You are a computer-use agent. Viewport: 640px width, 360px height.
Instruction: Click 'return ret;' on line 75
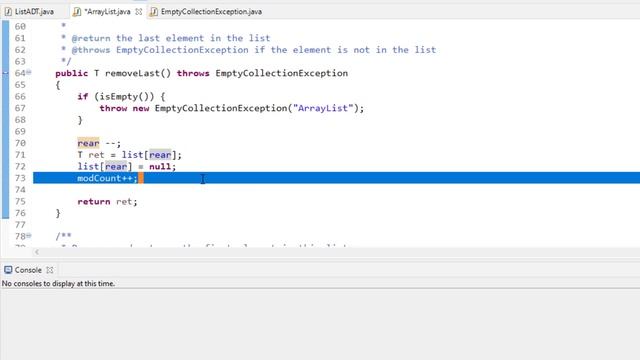(107, 202)
